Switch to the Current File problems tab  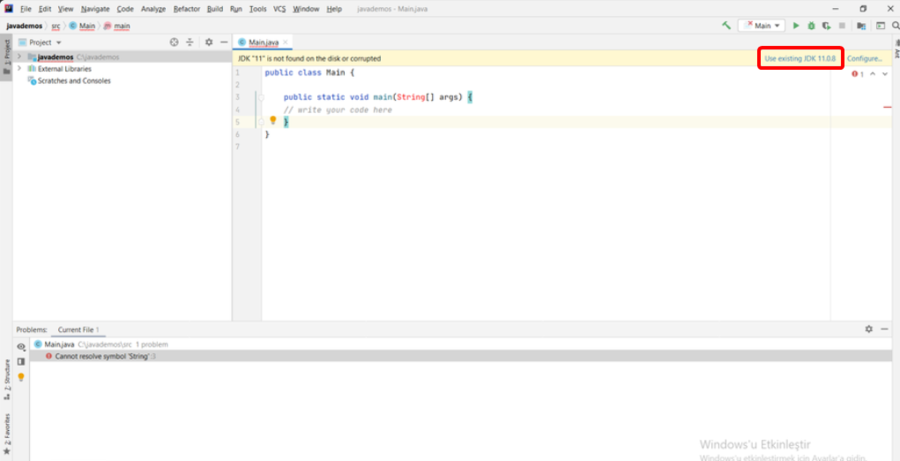(79, 330)
